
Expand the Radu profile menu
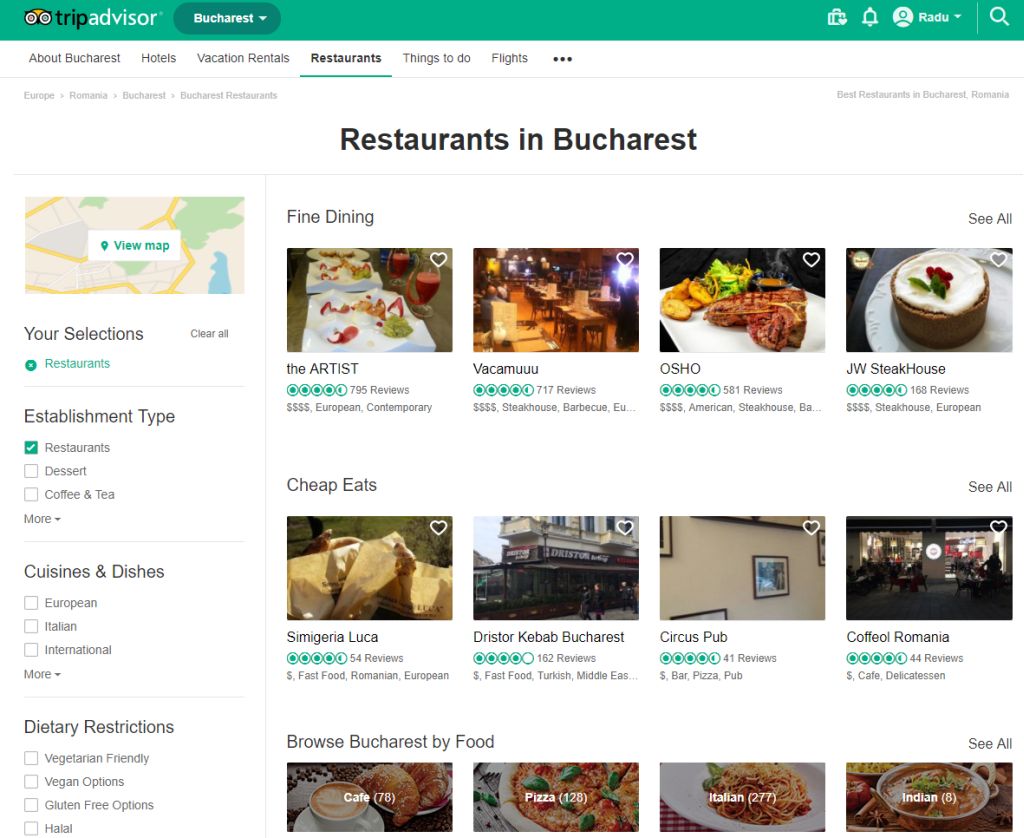point(927,17)
